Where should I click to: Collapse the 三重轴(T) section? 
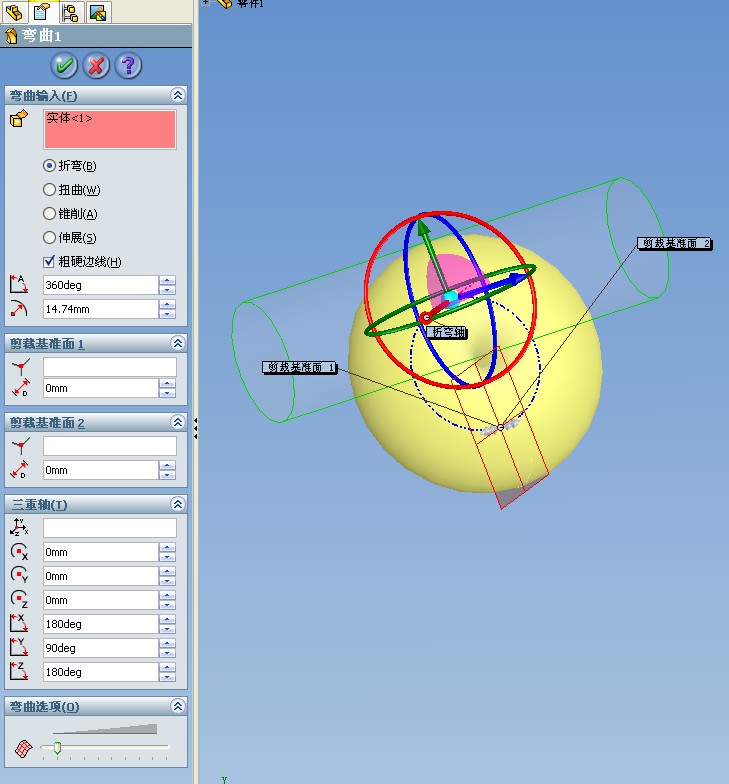[178, 504]
